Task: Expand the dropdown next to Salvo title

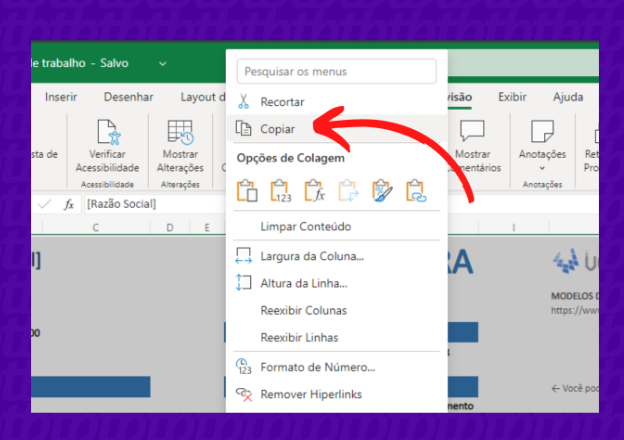Action: (x=163, y=63)
